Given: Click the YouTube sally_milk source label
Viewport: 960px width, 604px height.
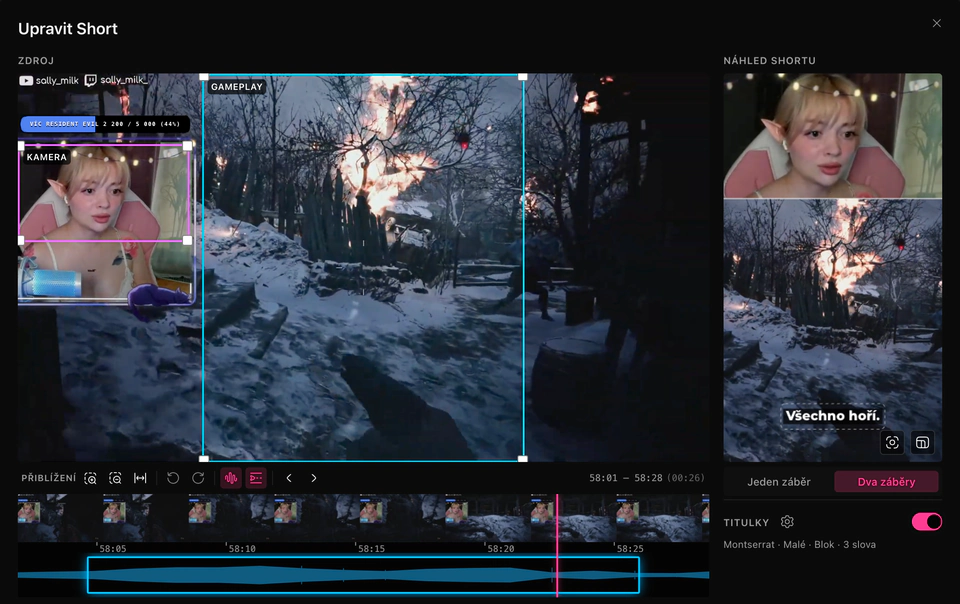Looking at the screenshot, I should (x=49, y=81).
